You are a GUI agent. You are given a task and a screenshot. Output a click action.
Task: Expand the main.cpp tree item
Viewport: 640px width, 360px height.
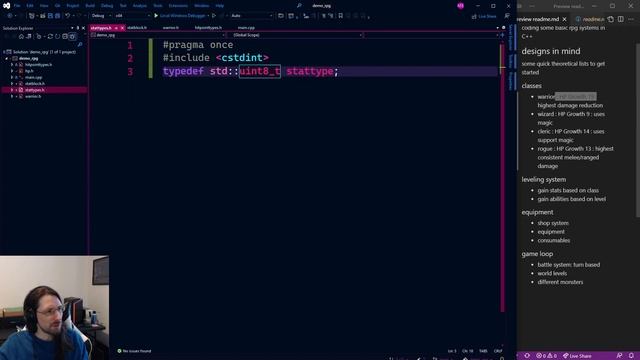click(12, 77)
